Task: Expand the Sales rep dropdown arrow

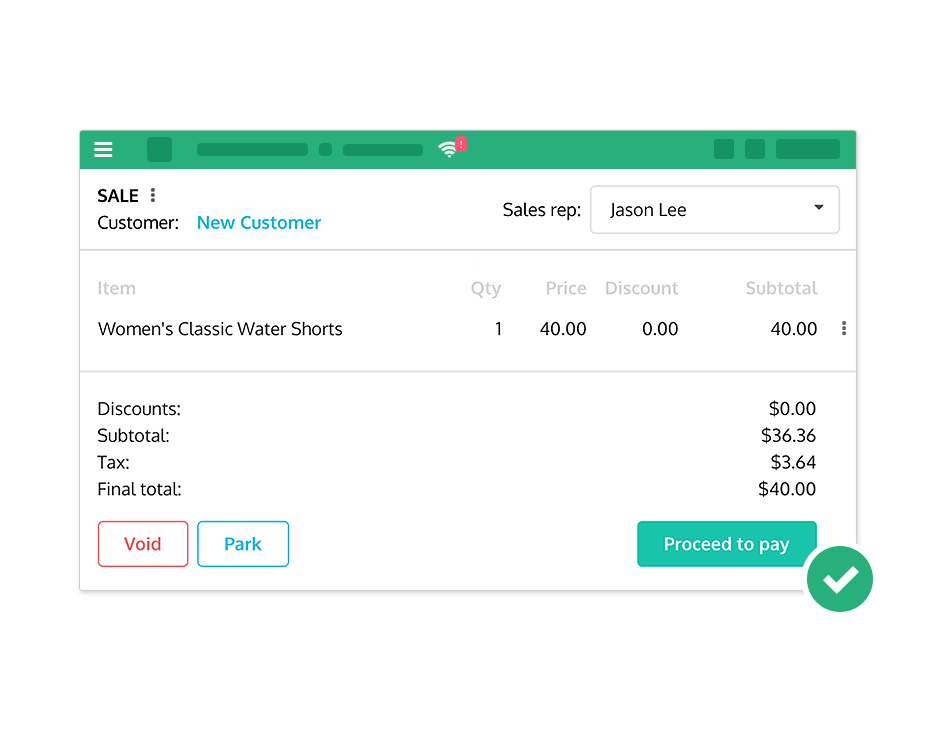Action: 819,207
